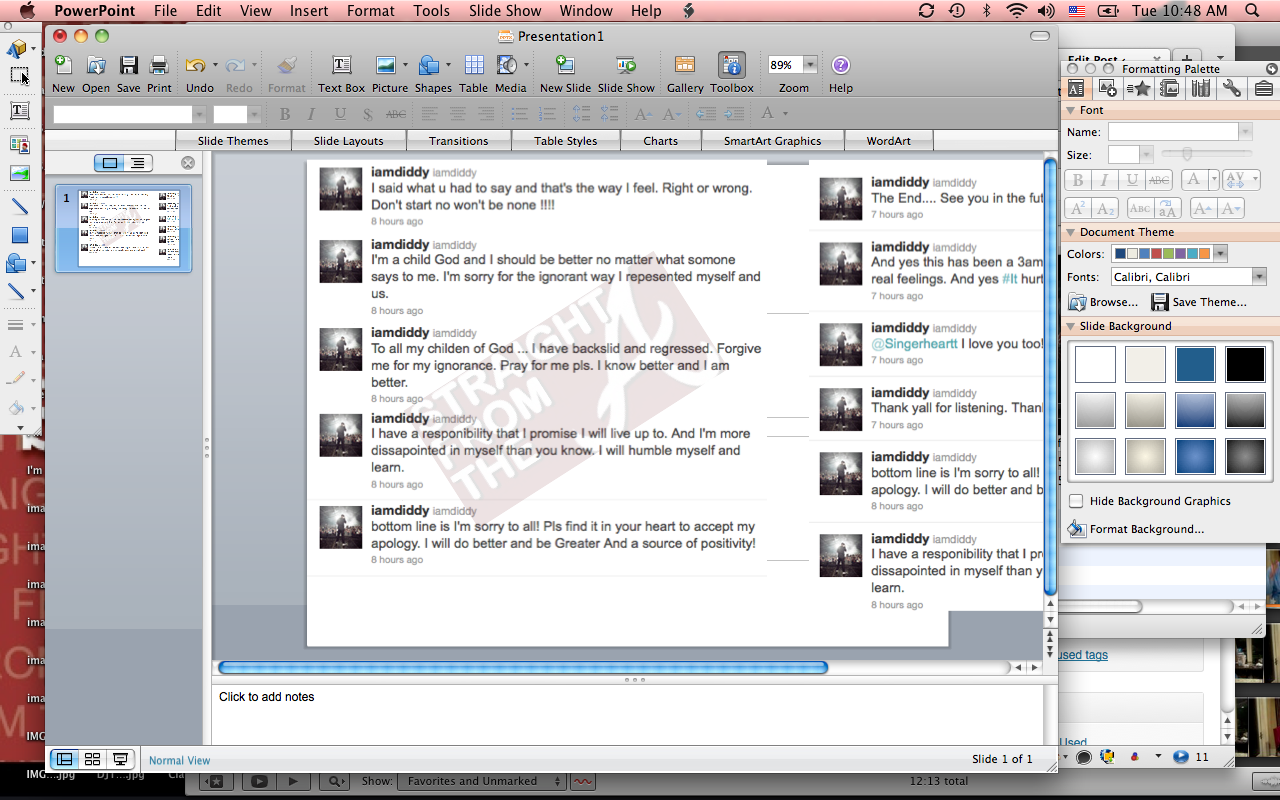The width and height of the screenshot is (1280, 800).
Task: Collapse the Slide Background section
Action: click(1071, 326)
